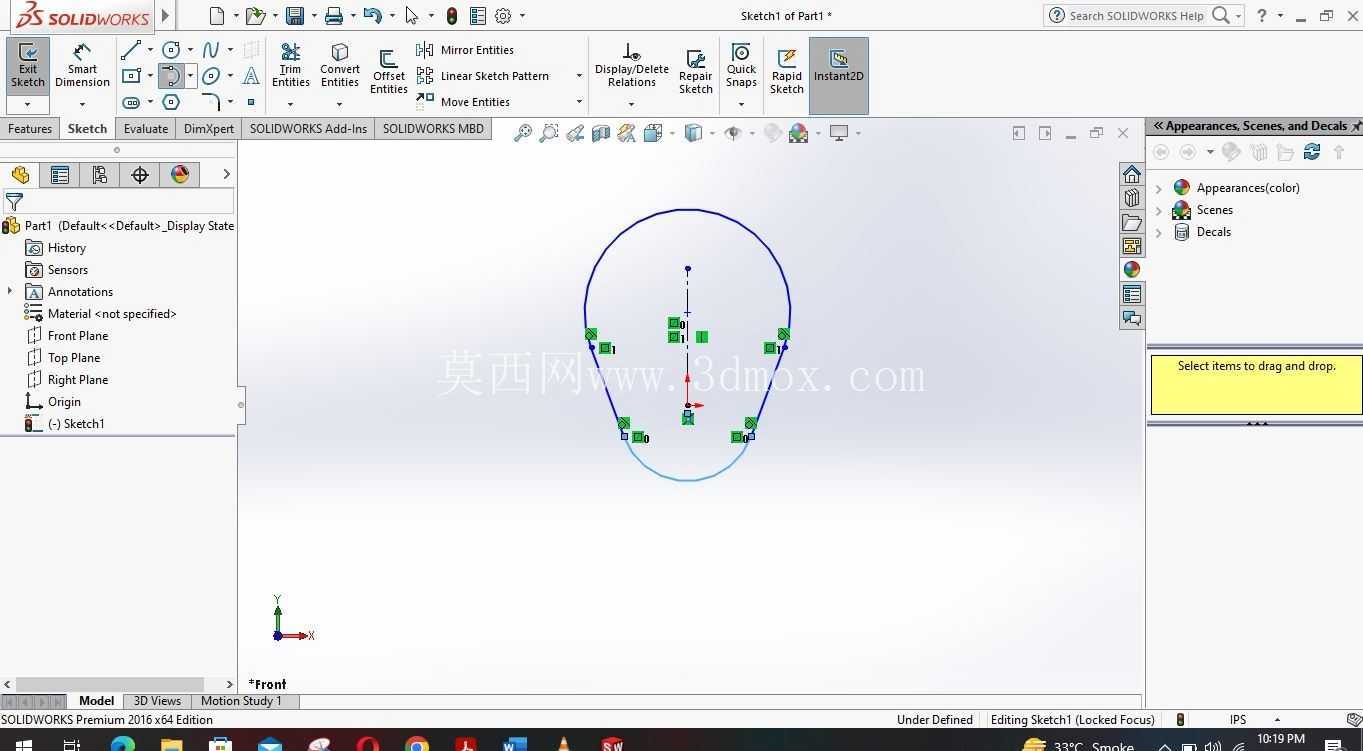Open DisplayManager tab icon
The width and height of the screenshot is (1363, 751).
(x=180, y=175)
